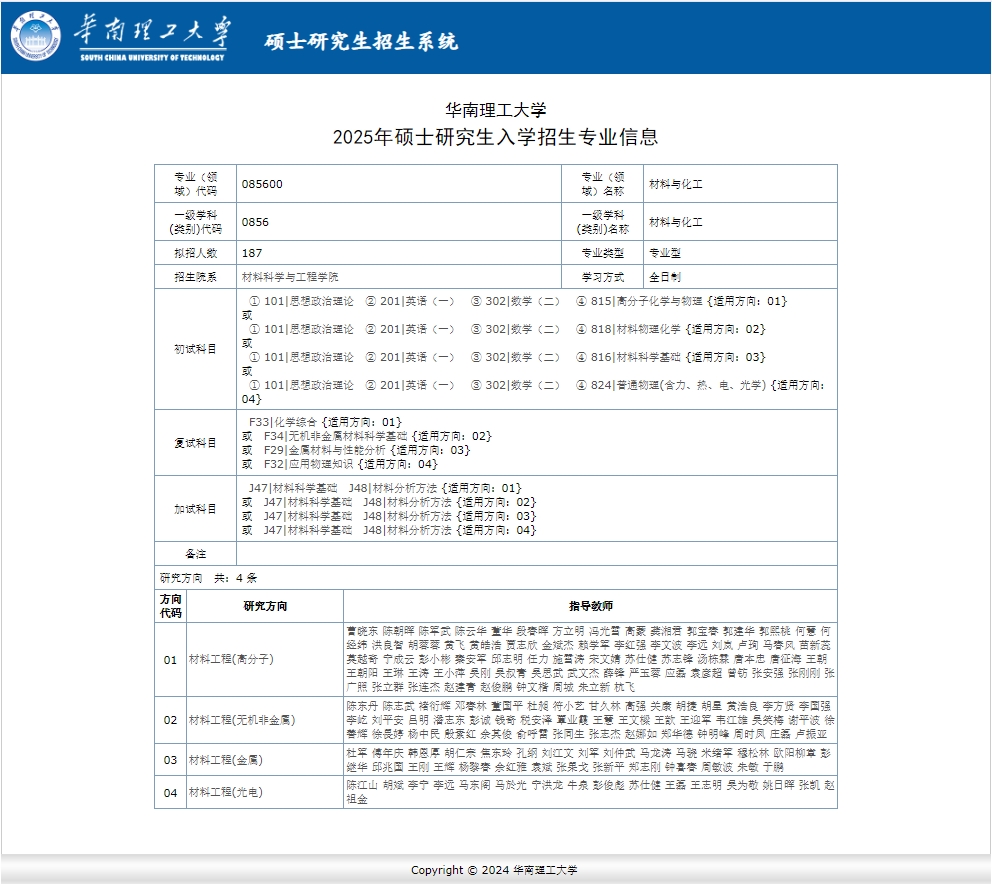Select the 187 planned enrollment number

coord(252,253)
